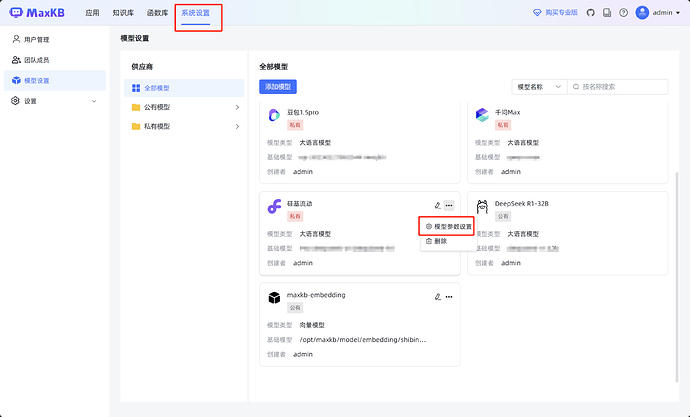Click the 硅基流动 card more options icon
Screen dimensions: 690x417
(x=449, y=205)
